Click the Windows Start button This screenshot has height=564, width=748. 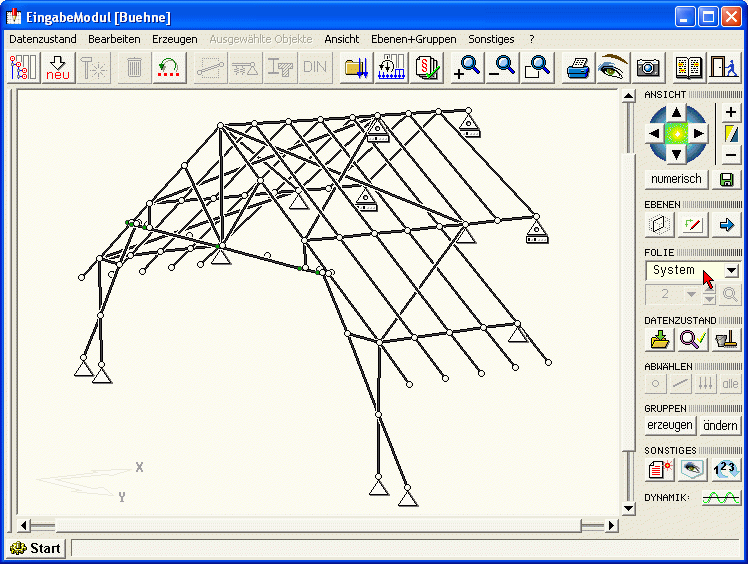(x=36, y=548)
